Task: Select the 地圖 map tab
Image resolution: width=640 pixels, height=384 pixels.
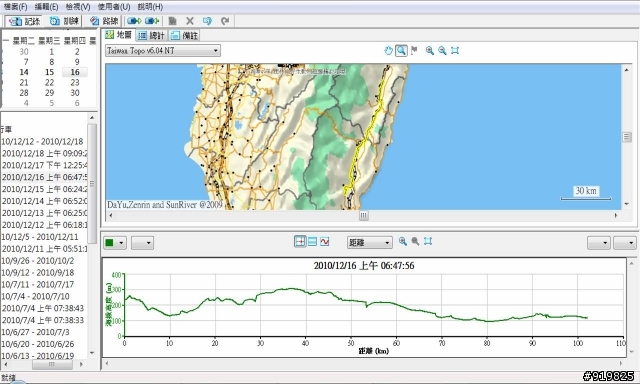Action: pos(118,35)
